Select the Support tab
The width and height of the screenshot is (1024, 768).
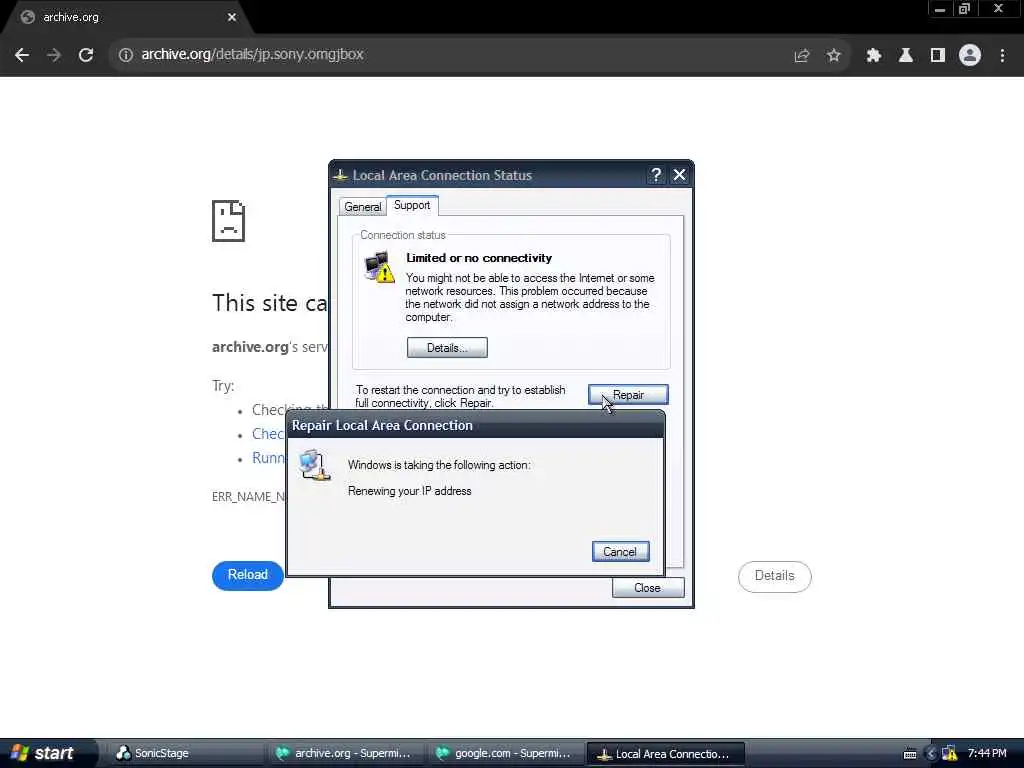pos(412,205)
